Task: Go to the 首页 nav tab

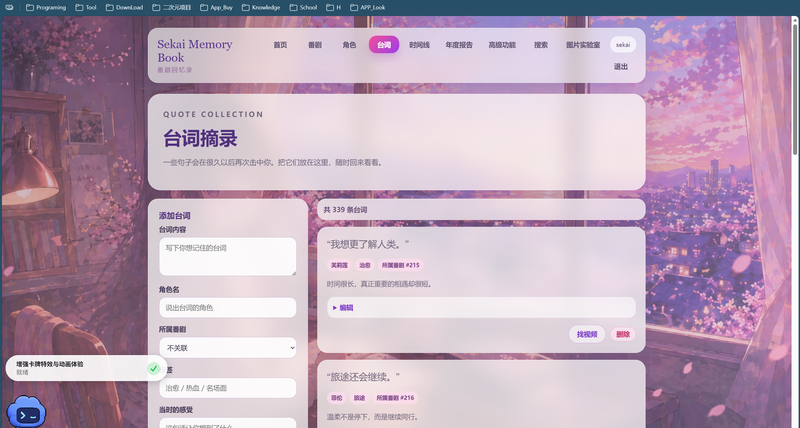Action: click(x=280, y=45)
